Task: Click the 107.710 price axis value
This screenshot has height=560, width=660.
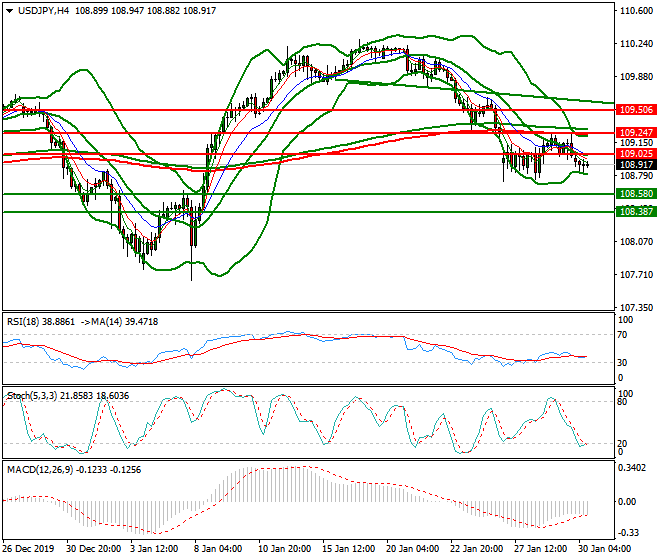Action: [x=636, y=275]
